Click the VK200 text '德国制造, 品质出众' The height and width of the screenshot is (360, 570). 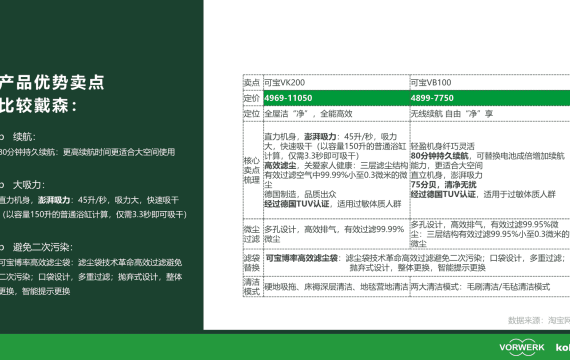[300, 194]
